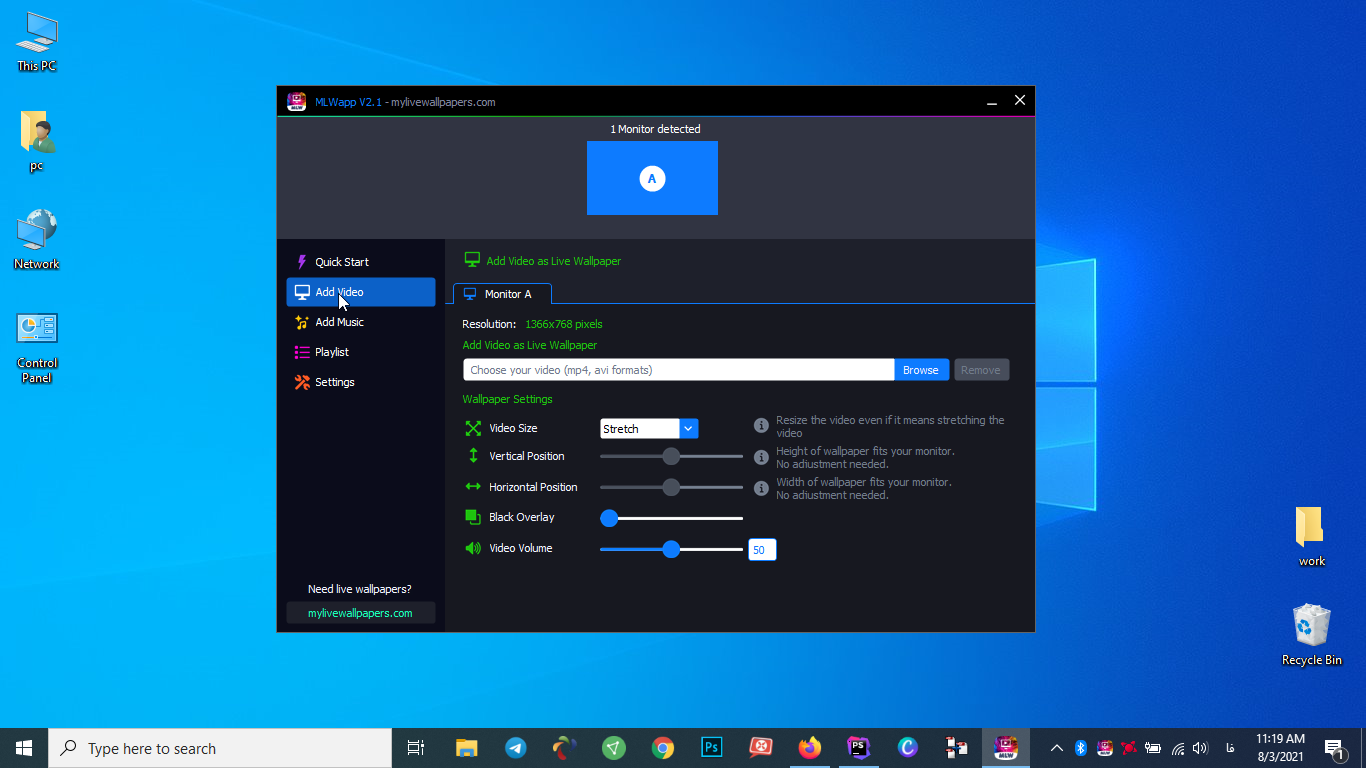The width and height of the screenshot is (1366, 768).
Task: Switch to the Monitor A tab
Action: (502, 294)
